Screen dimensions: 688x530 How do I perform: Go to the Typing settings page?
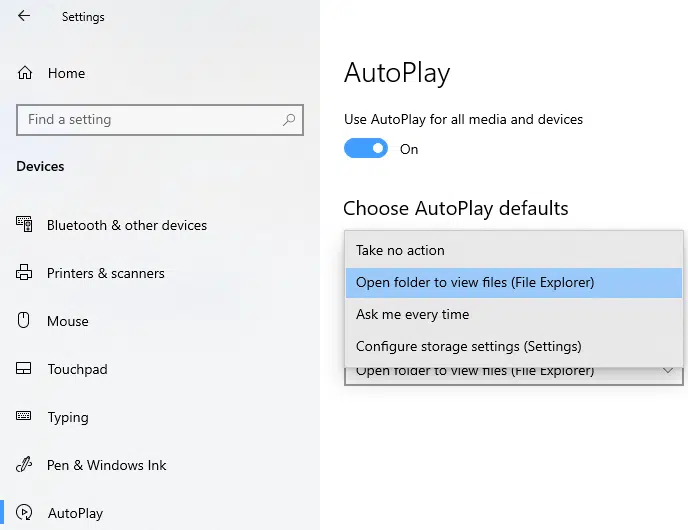(x=68, y=417)
